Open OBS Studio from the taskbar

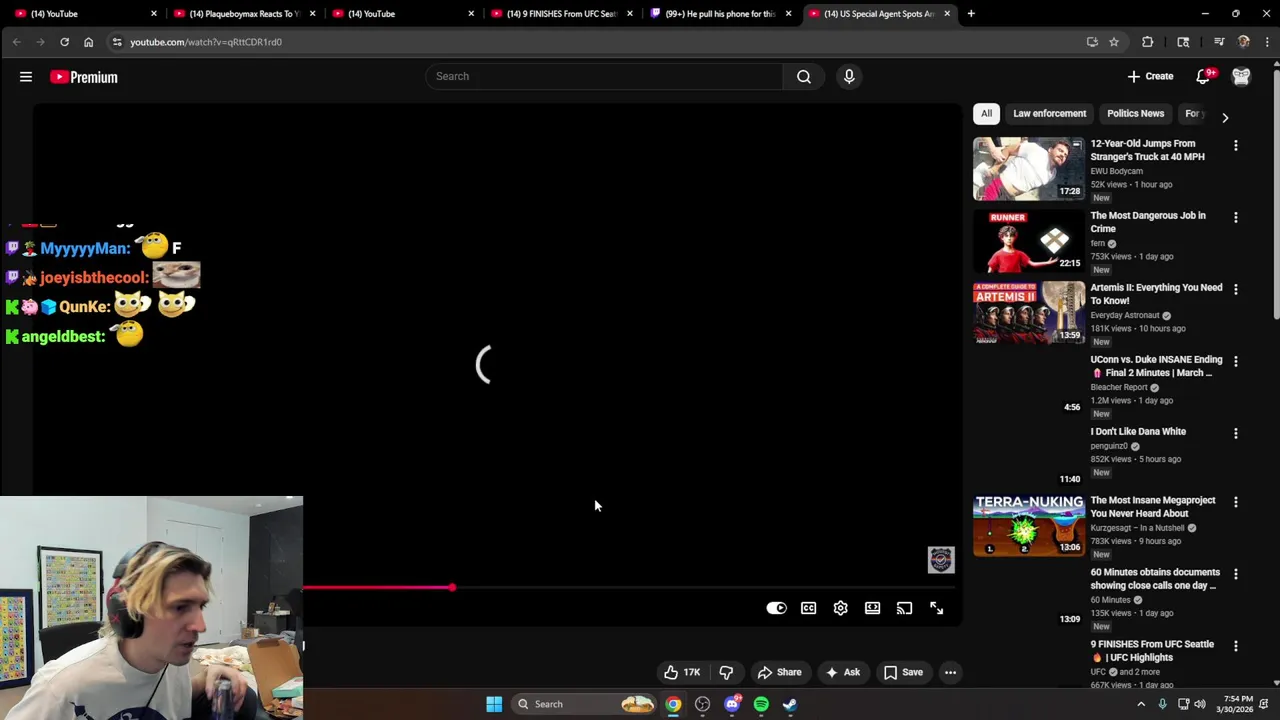coord(703,704)
